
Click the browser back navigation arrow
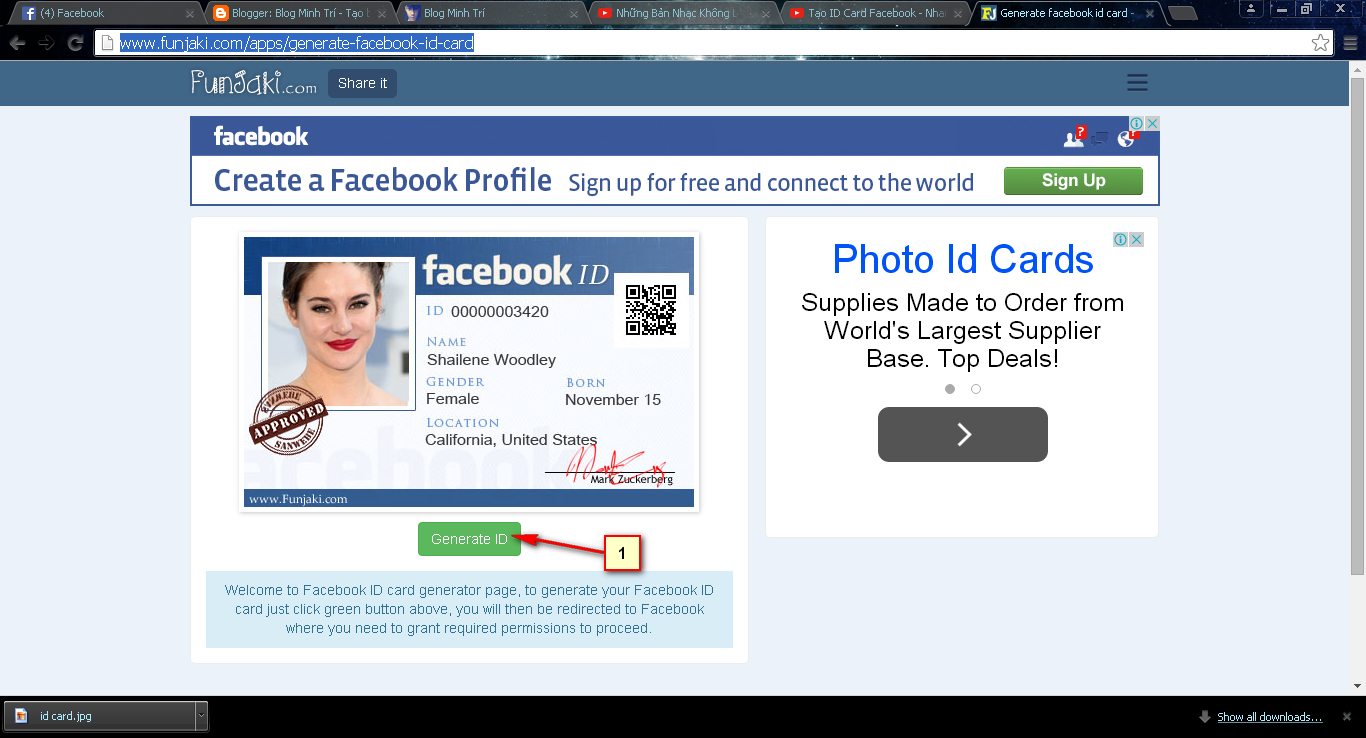pyautogui.click(x=16, y=42)
